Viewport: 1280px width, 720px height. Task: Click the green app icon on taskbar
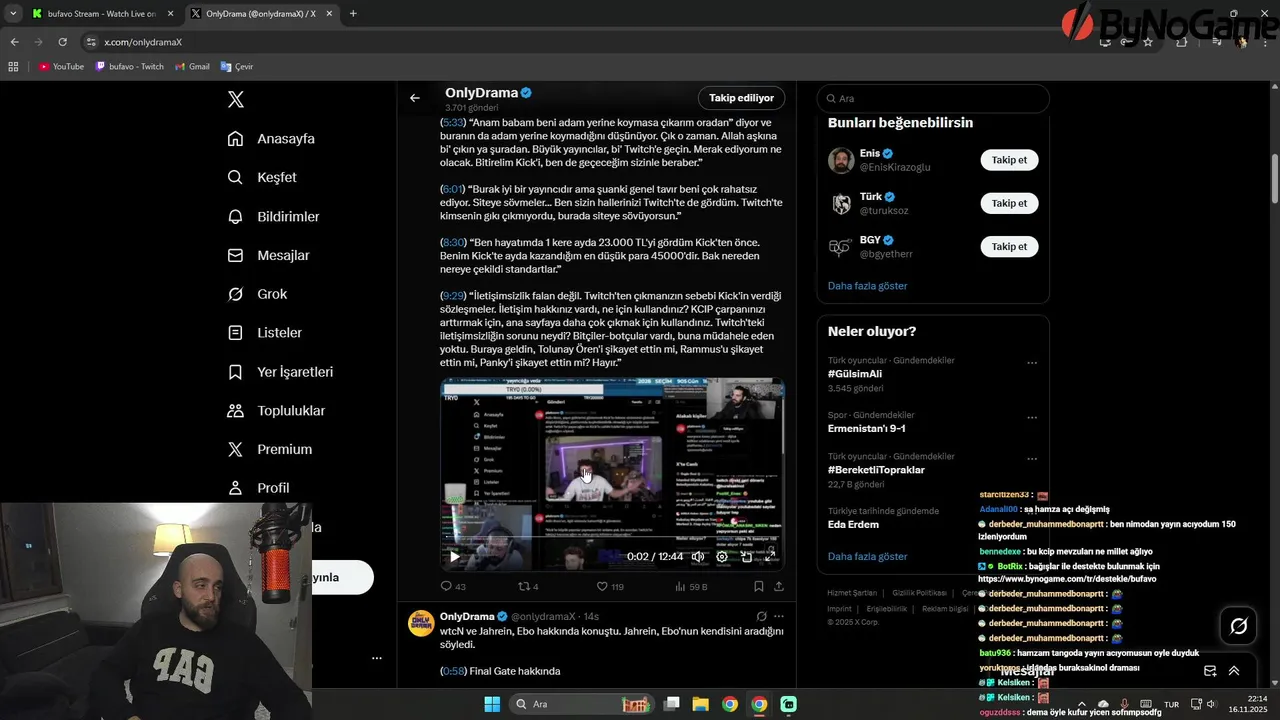point(788,704)
